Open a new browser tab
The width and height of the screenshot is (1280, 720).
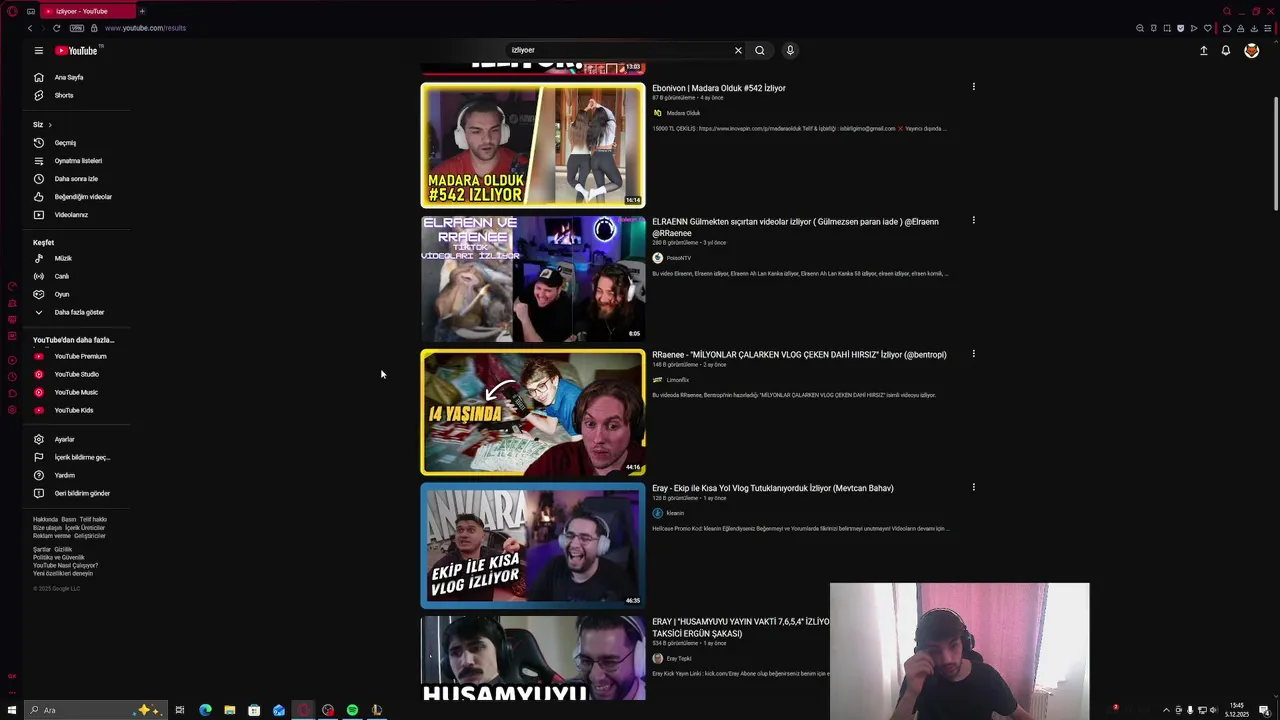[x=142, y=11]
